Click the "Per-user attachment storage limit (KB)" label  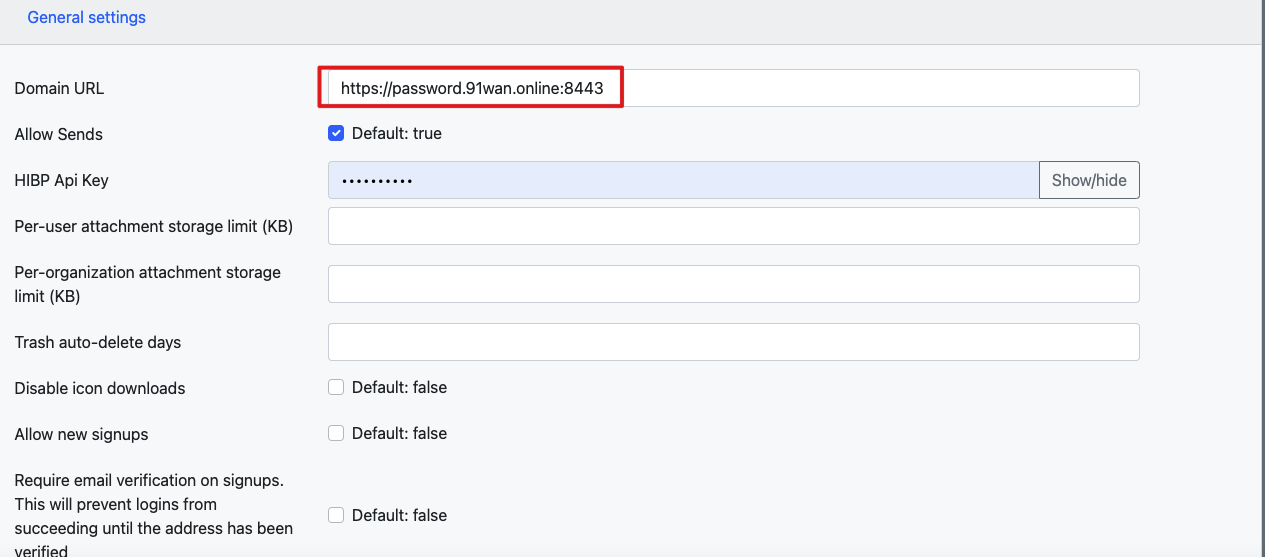point(153,227)
